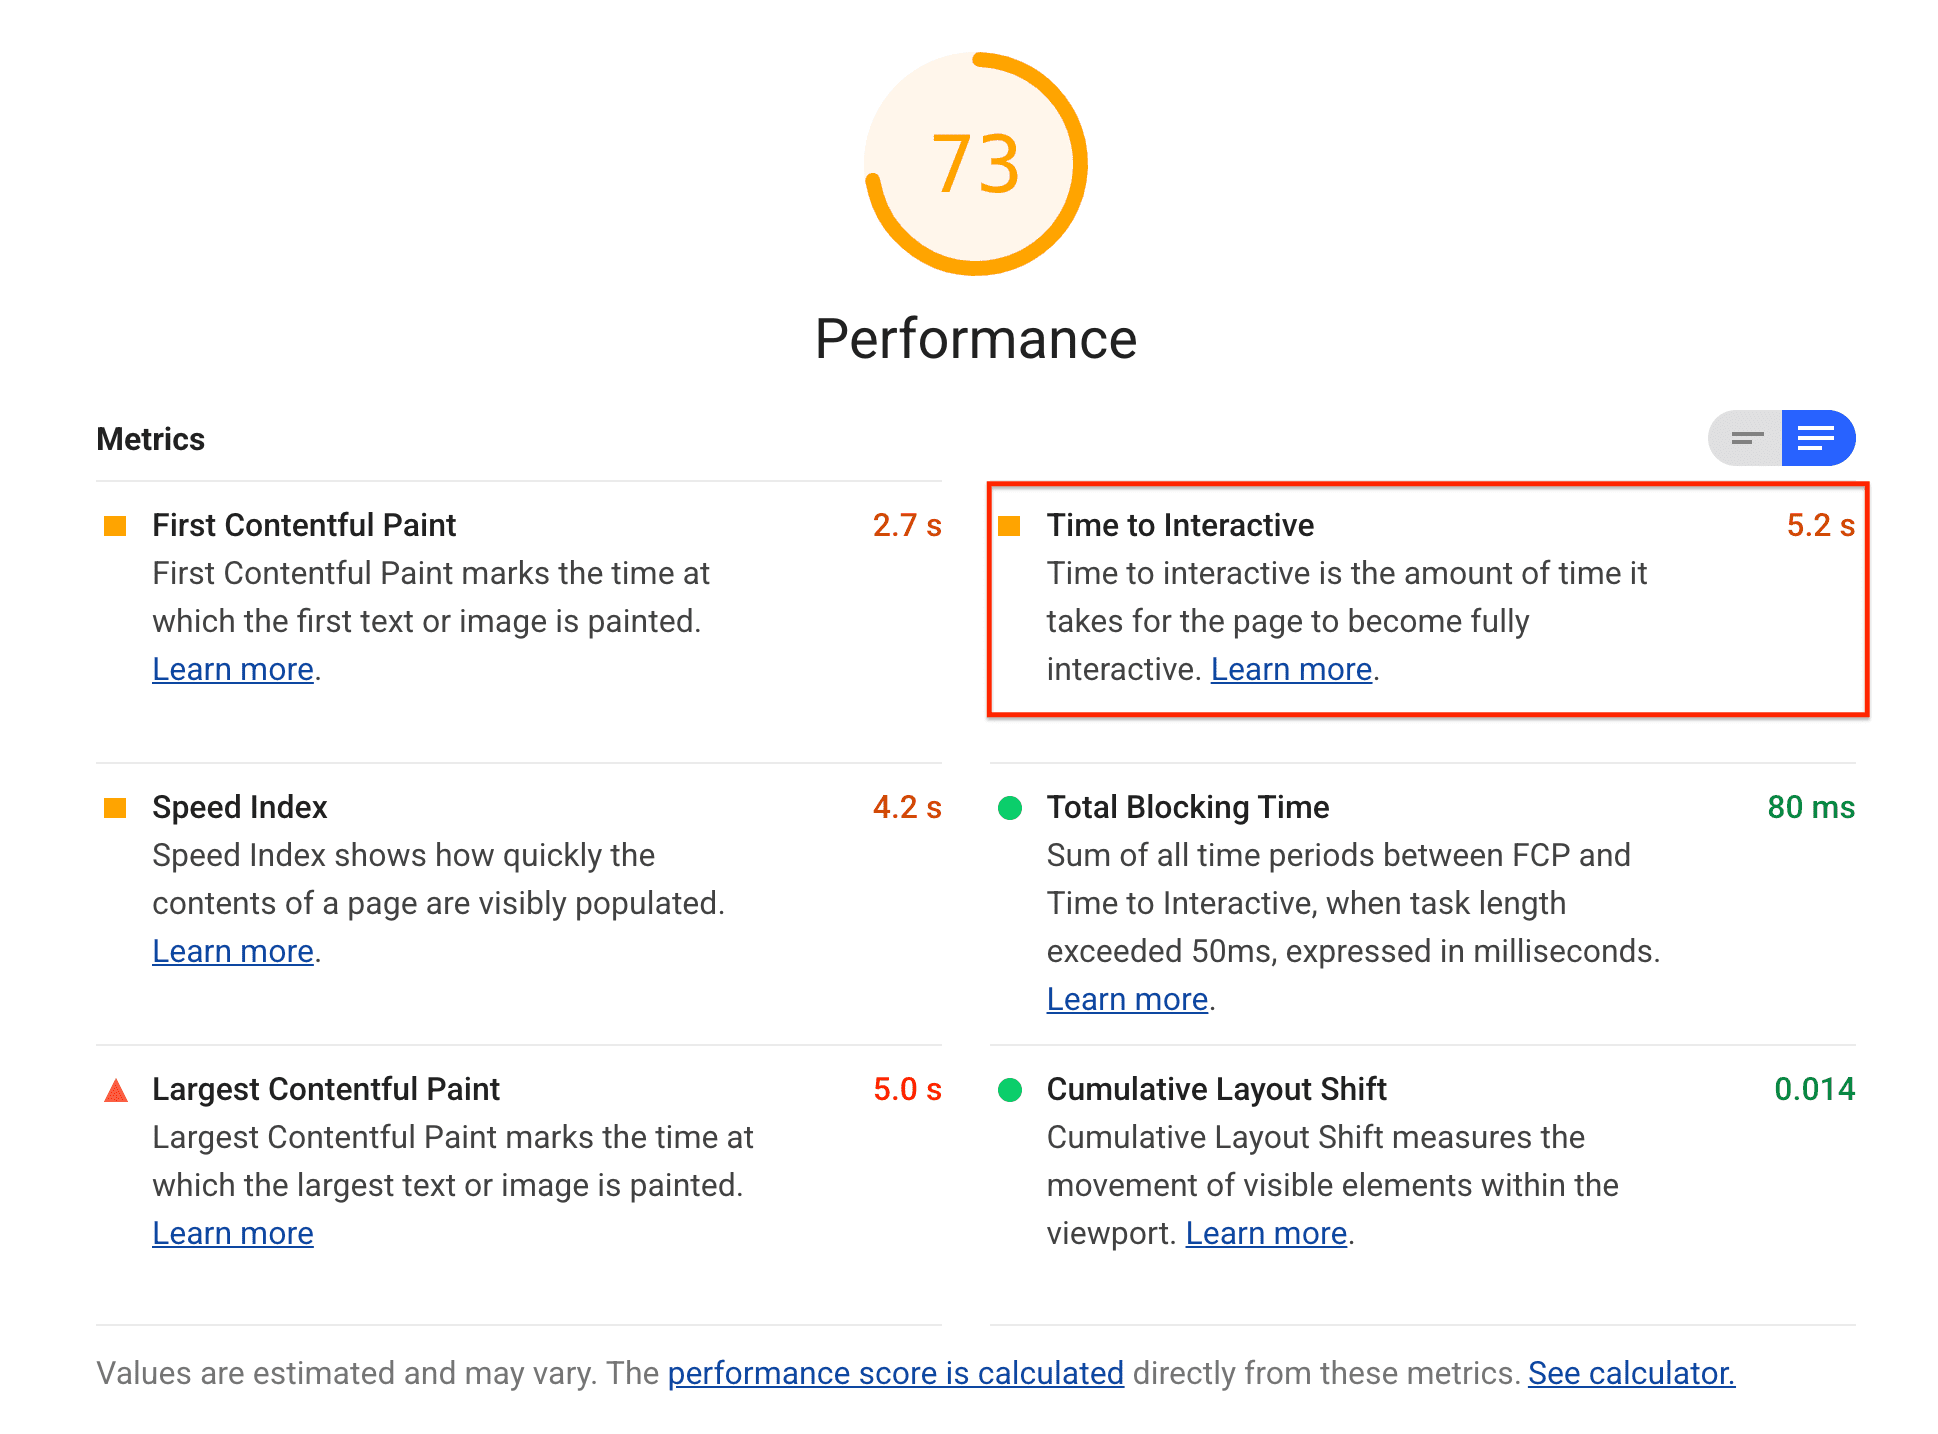Screen dimensions: 1938x1434
Task: Toggle the compact metrics display mode
Action: tap(1745, 438)
